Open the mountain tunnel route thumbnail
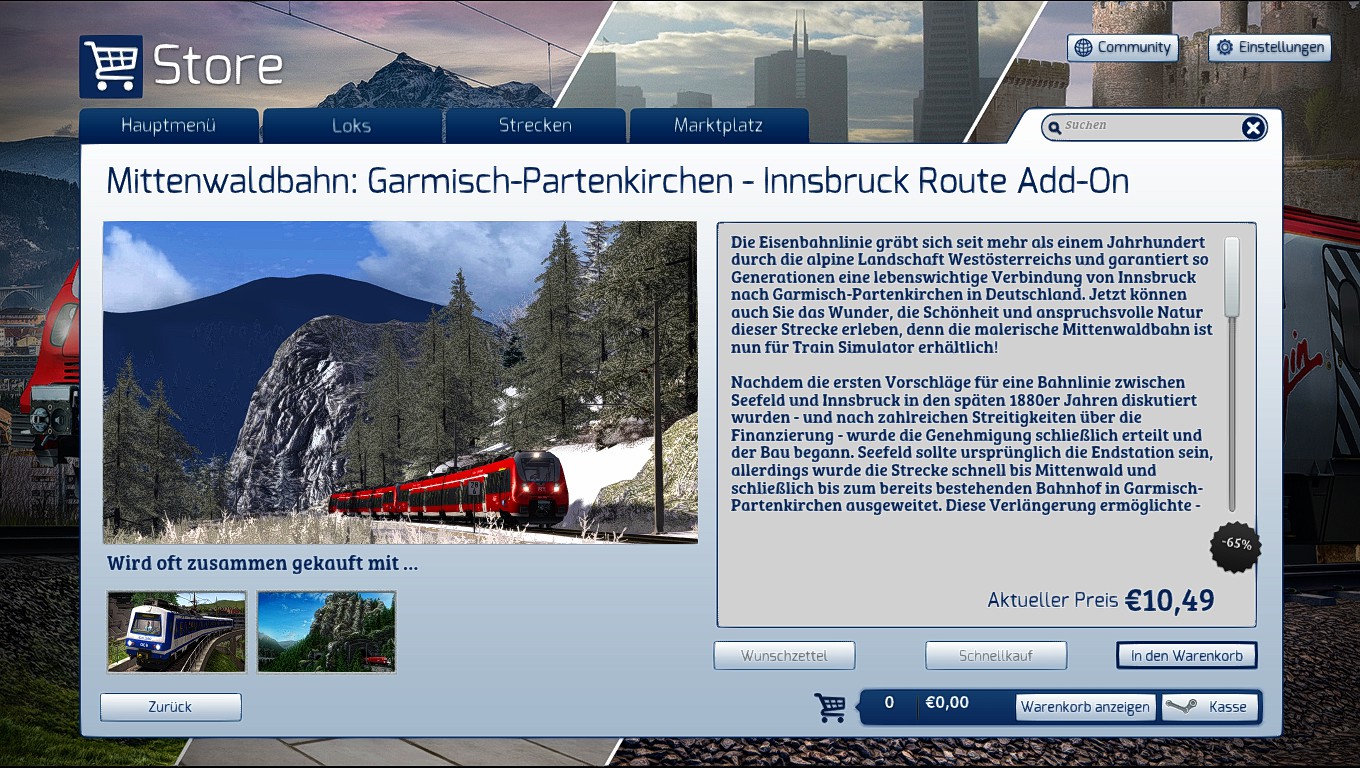 [326, 632]
